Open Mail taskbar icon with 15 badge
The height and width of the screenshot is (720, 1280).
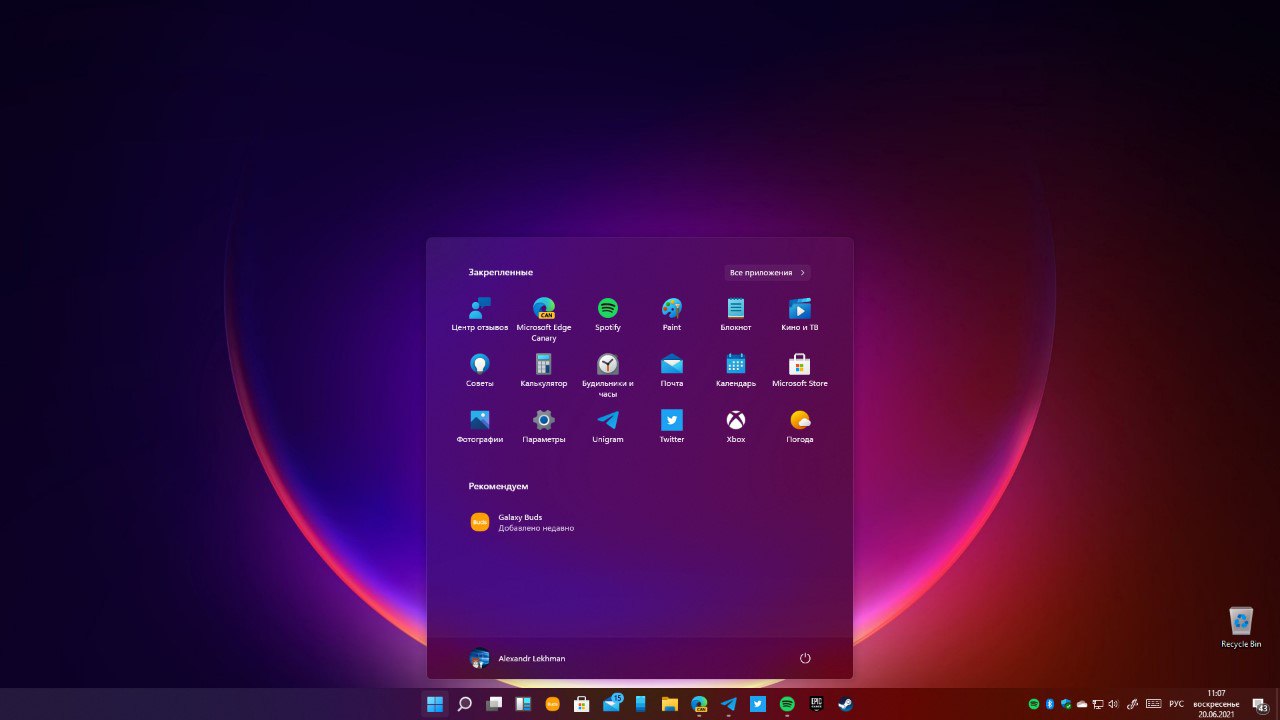611,704
